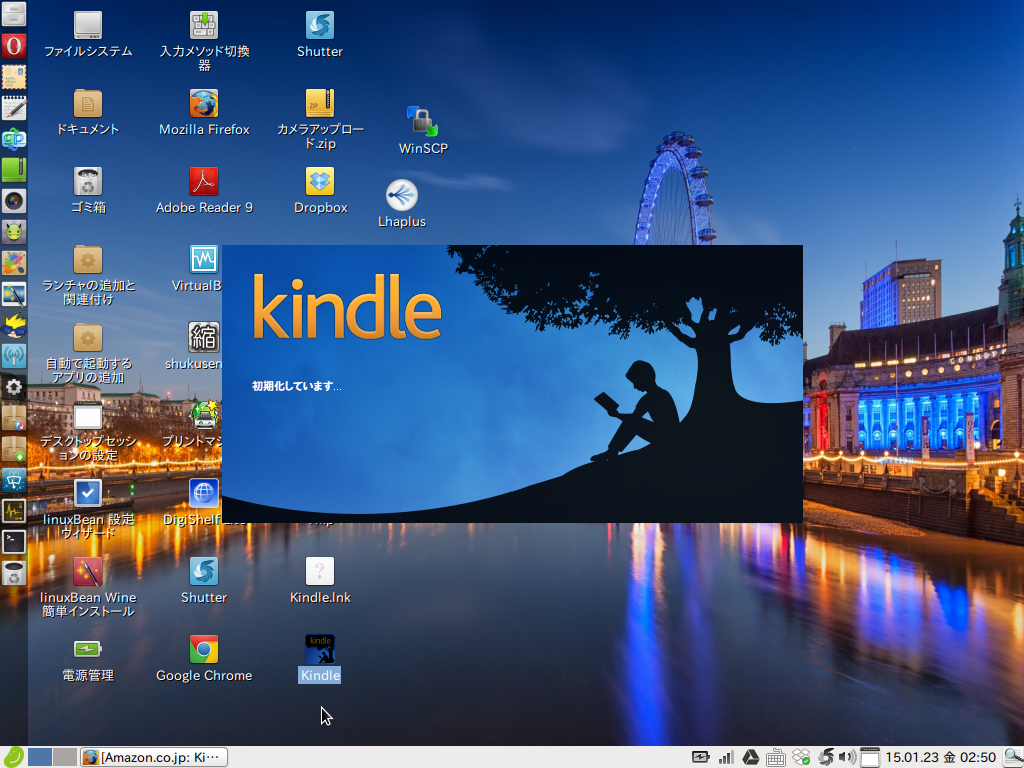Select the top-row Shutter desktop icon
The height and width of the screenshot is (768, 1024).
[320, 25]
